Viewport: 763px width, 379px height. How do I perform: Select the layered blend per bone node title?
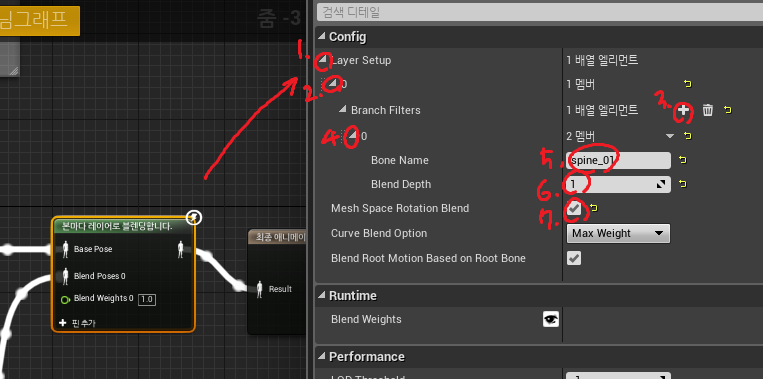(117, 226)
